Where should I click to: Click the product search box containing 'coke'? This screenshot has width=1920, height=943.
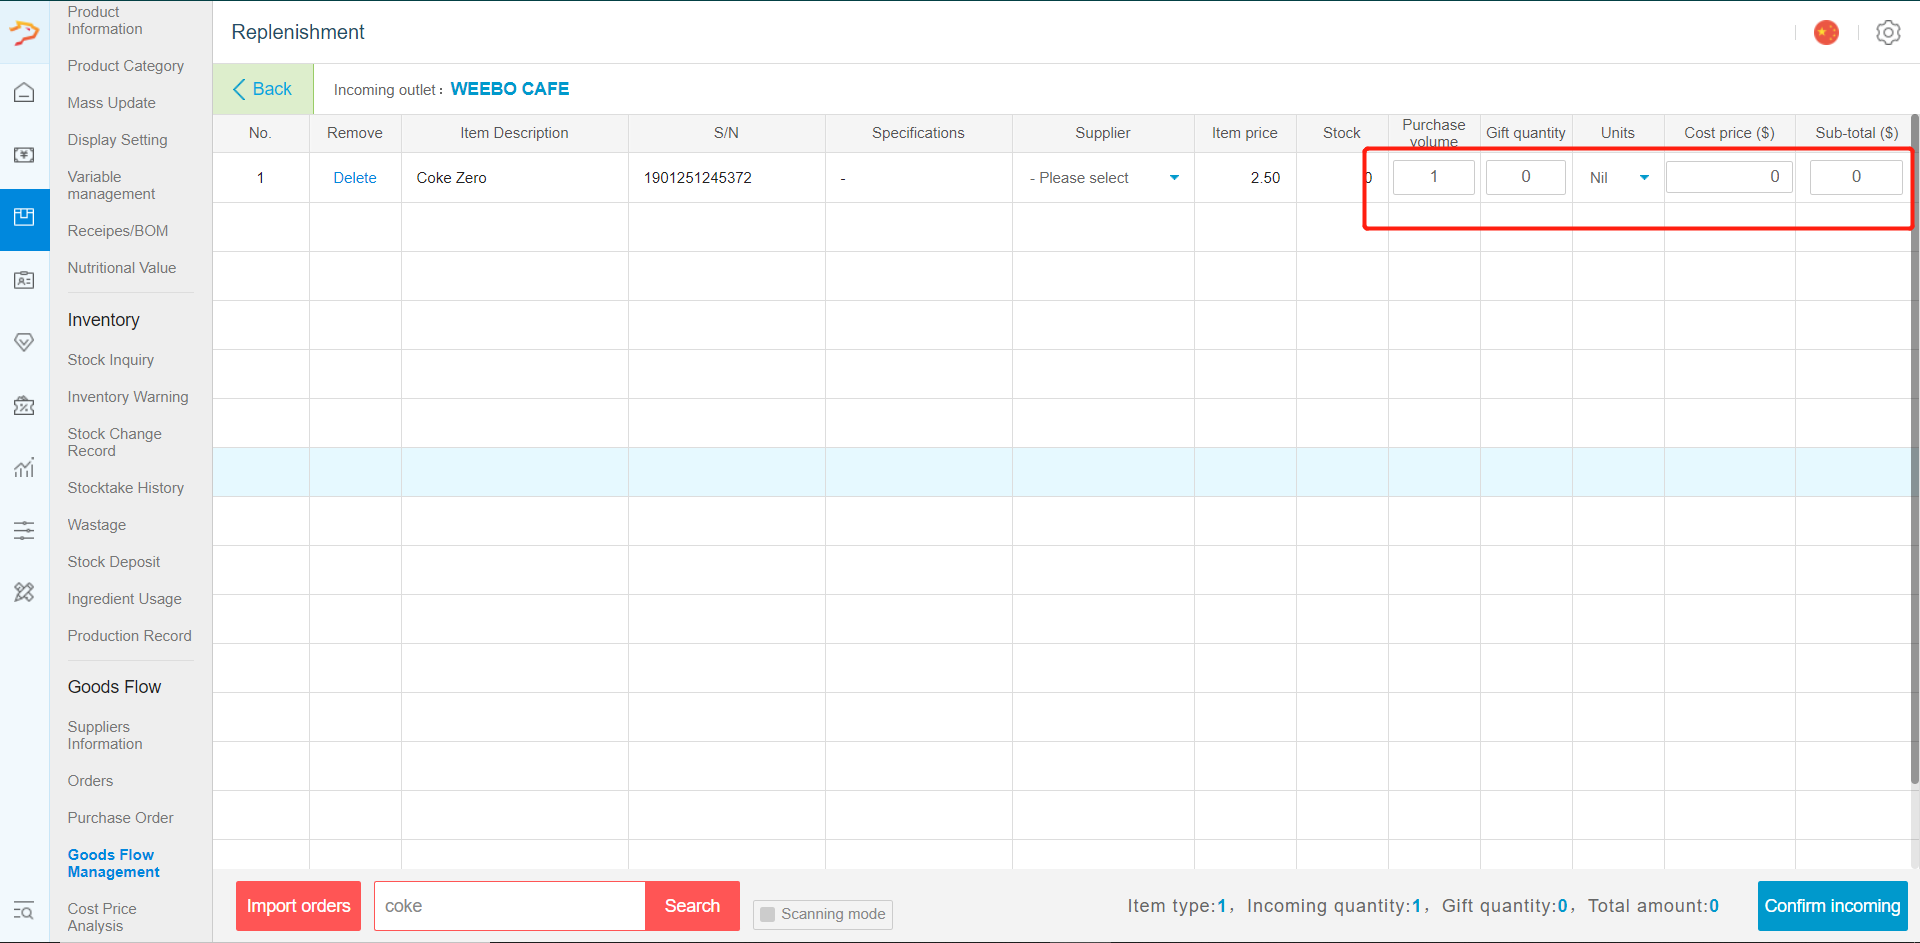[x=510, y=906]
